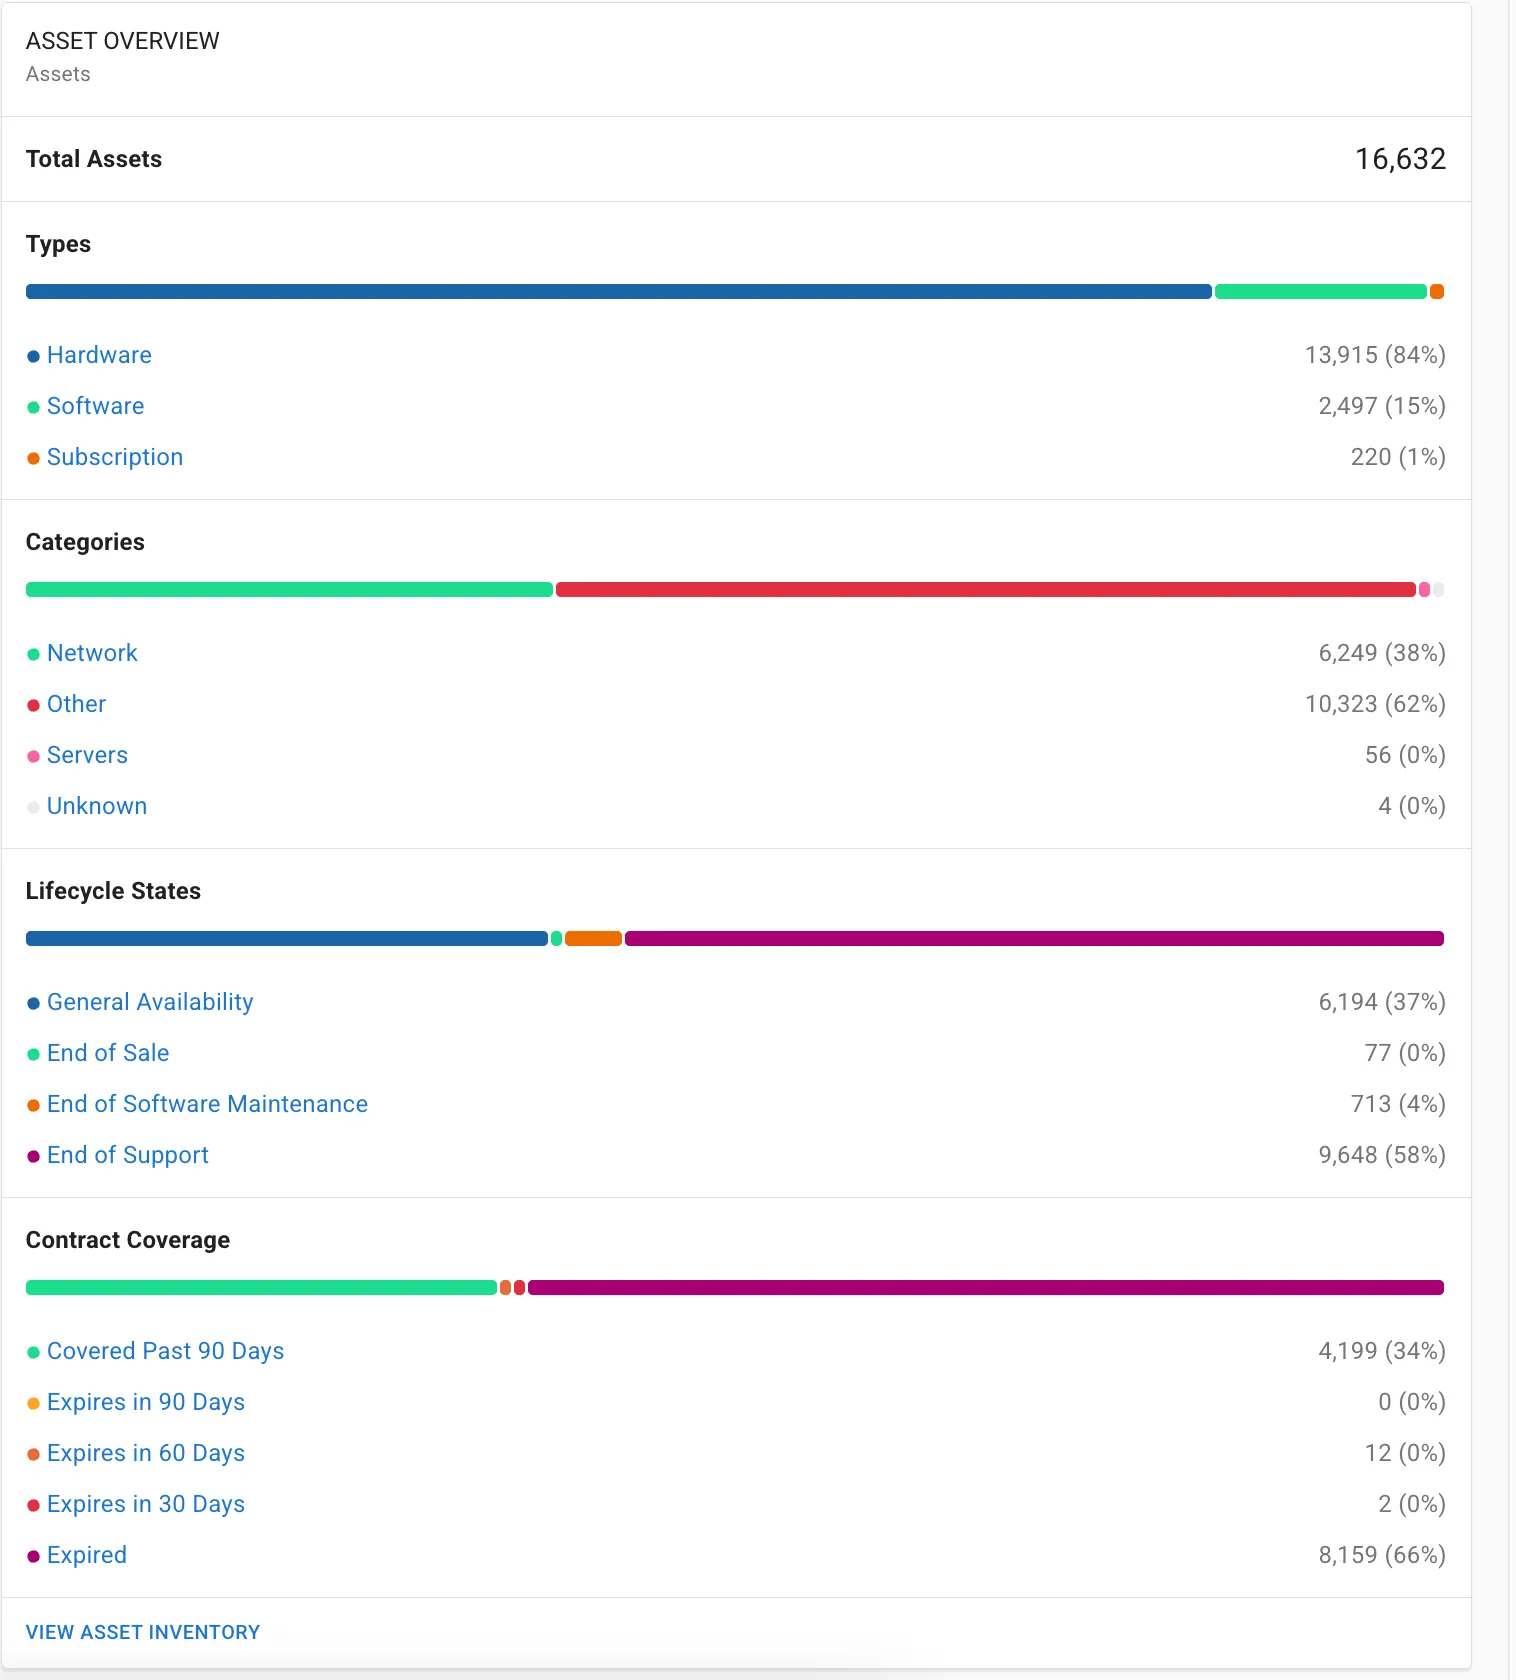Click green Software segment in Types bar

coord(1321,292)
